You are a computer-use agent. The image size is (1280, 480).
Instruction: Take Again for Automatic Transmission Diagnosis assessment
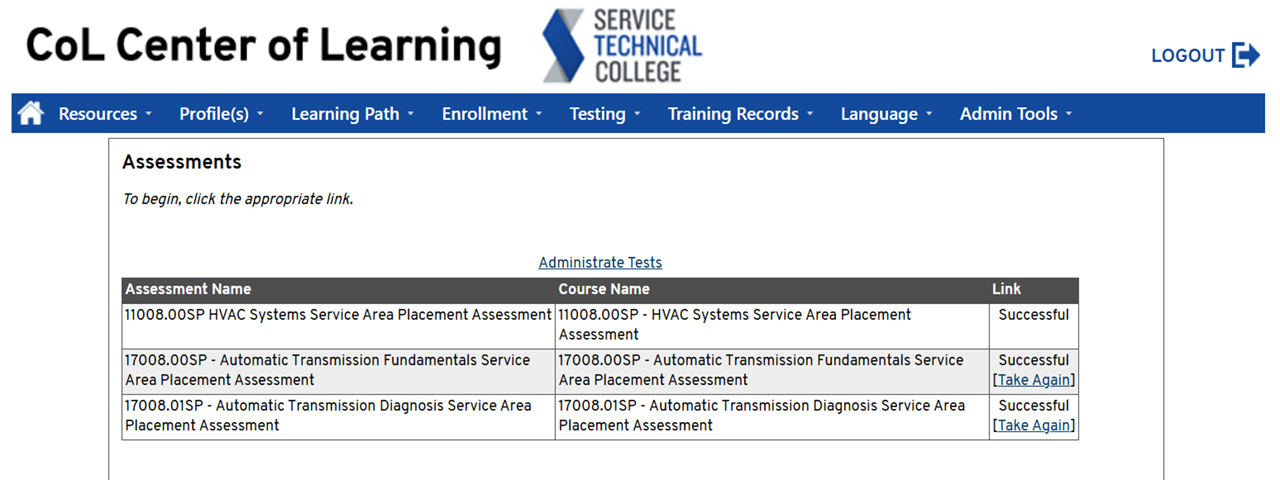(x=1034, y=426)
